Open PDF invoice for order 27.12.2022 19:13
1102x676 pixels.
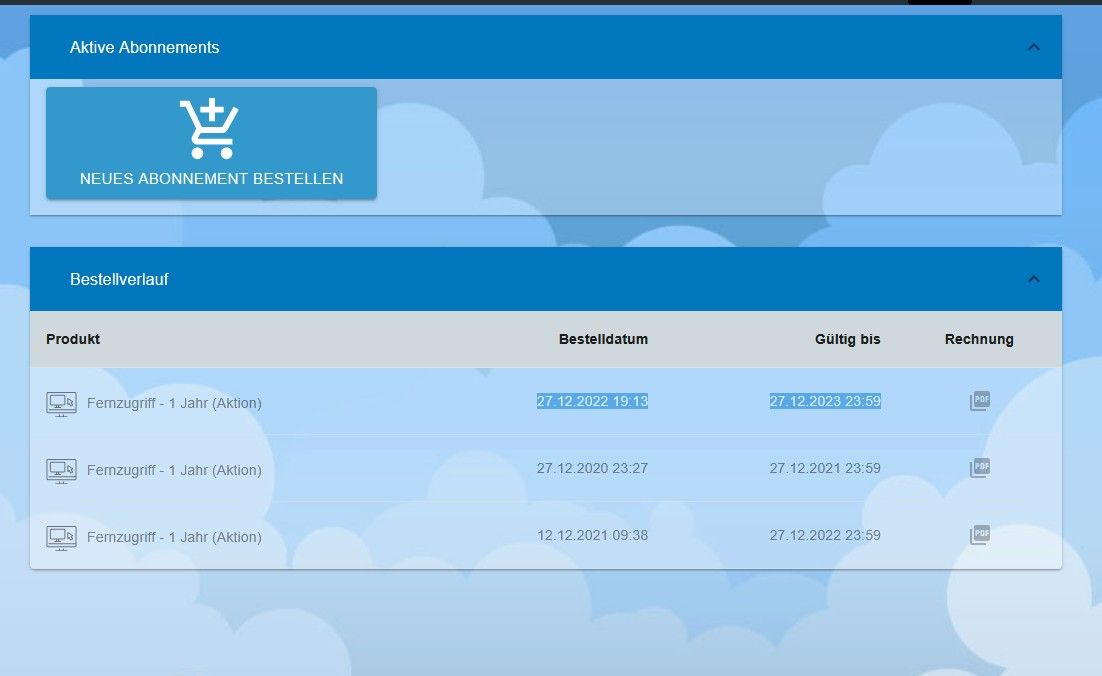click(x=980, y=401)
